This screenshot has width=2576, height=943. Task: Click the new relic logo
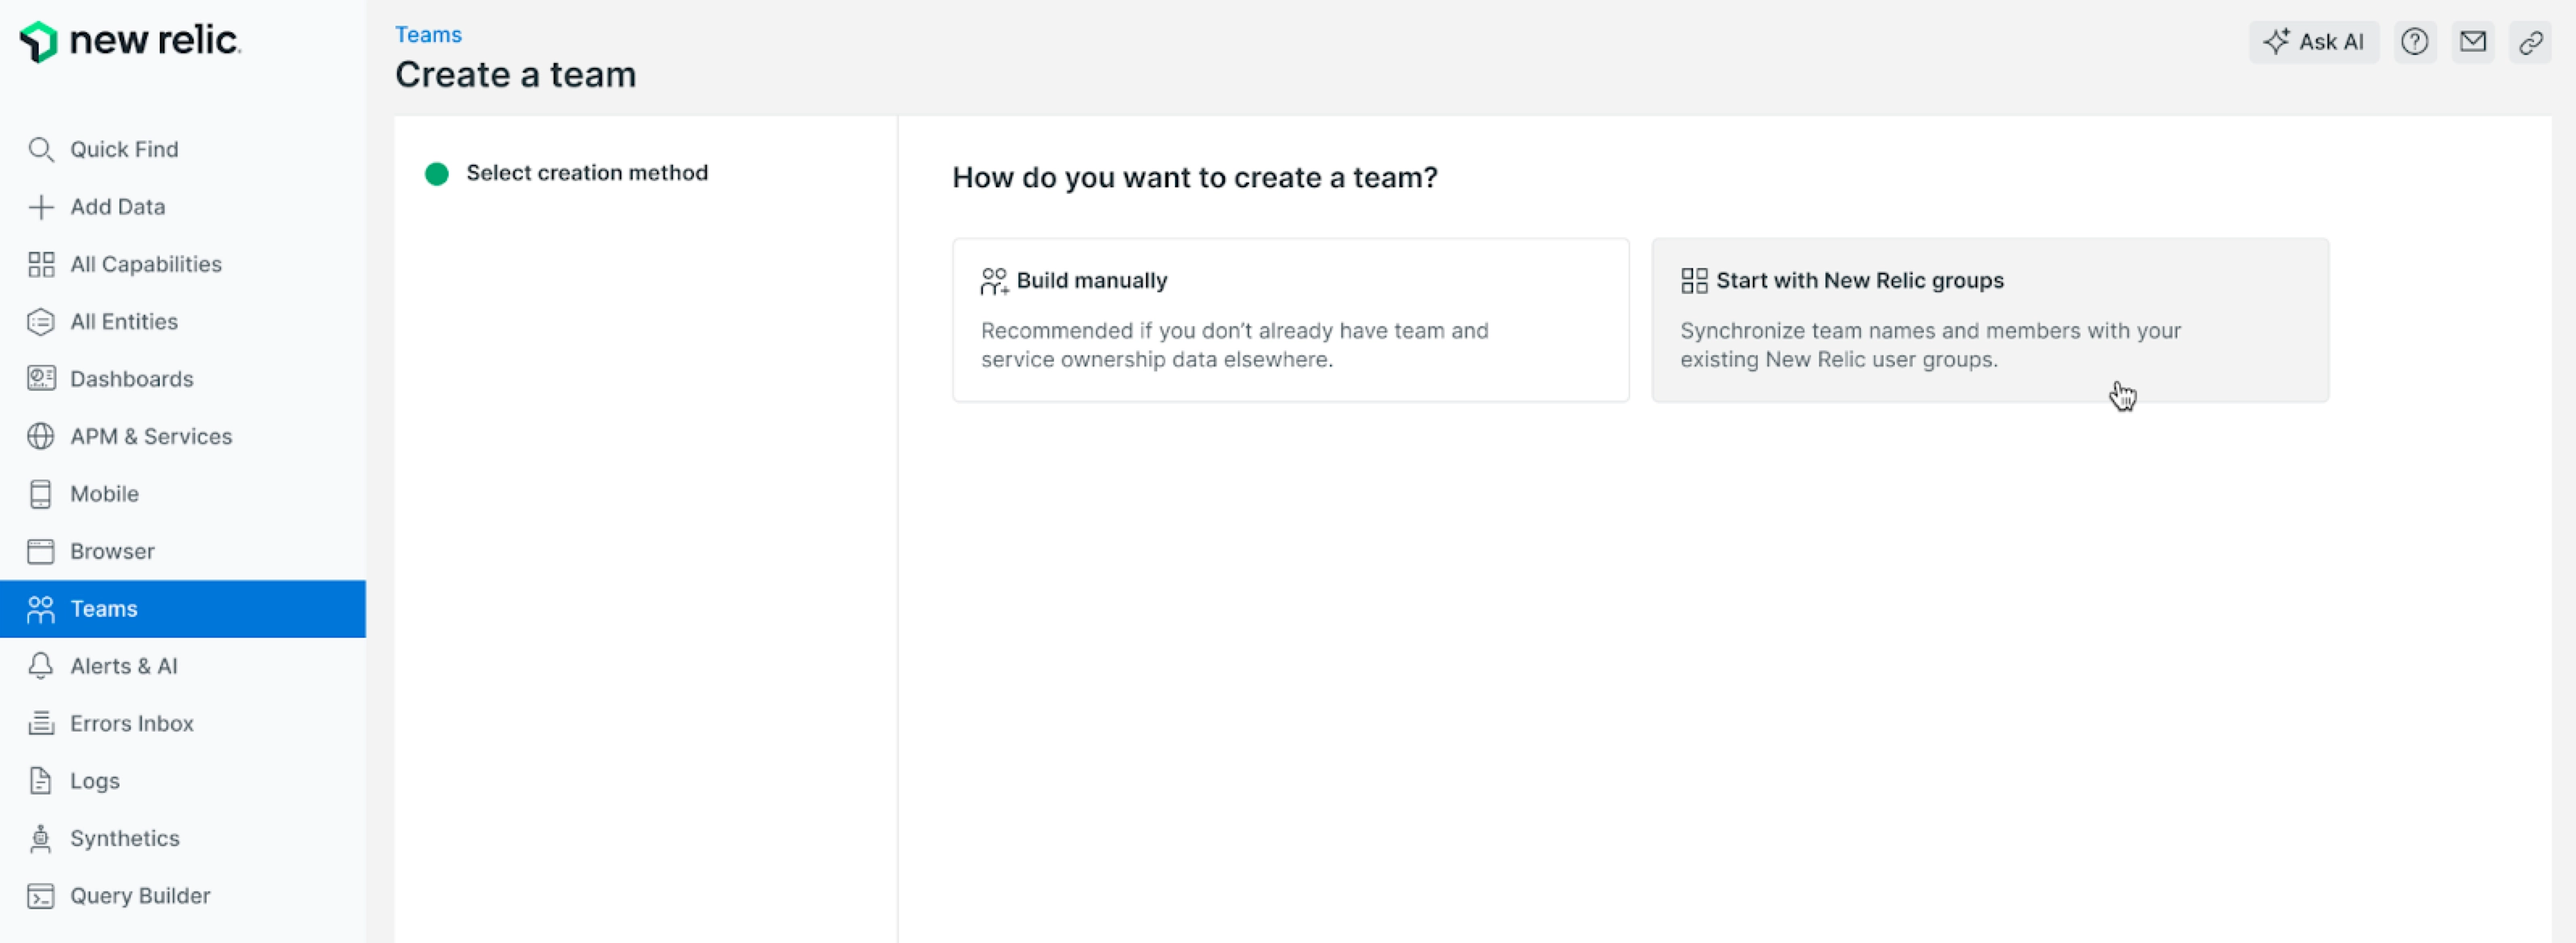[130, 41]
